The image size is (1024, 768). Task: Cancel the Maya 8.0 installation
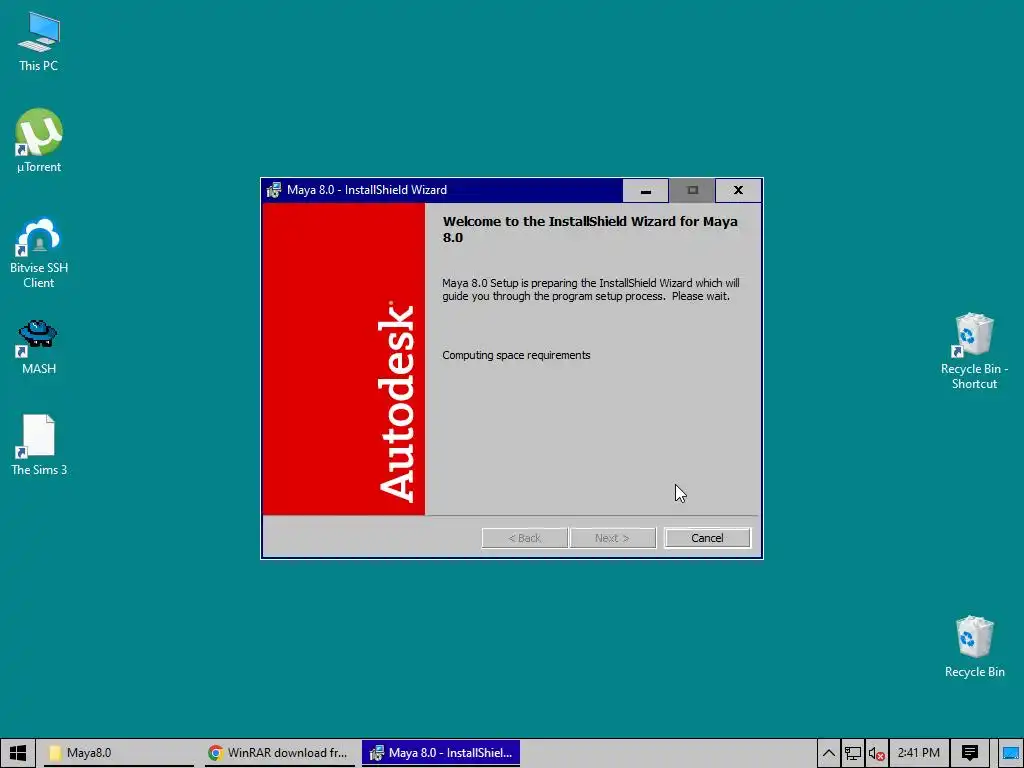[x=707, y=538]
